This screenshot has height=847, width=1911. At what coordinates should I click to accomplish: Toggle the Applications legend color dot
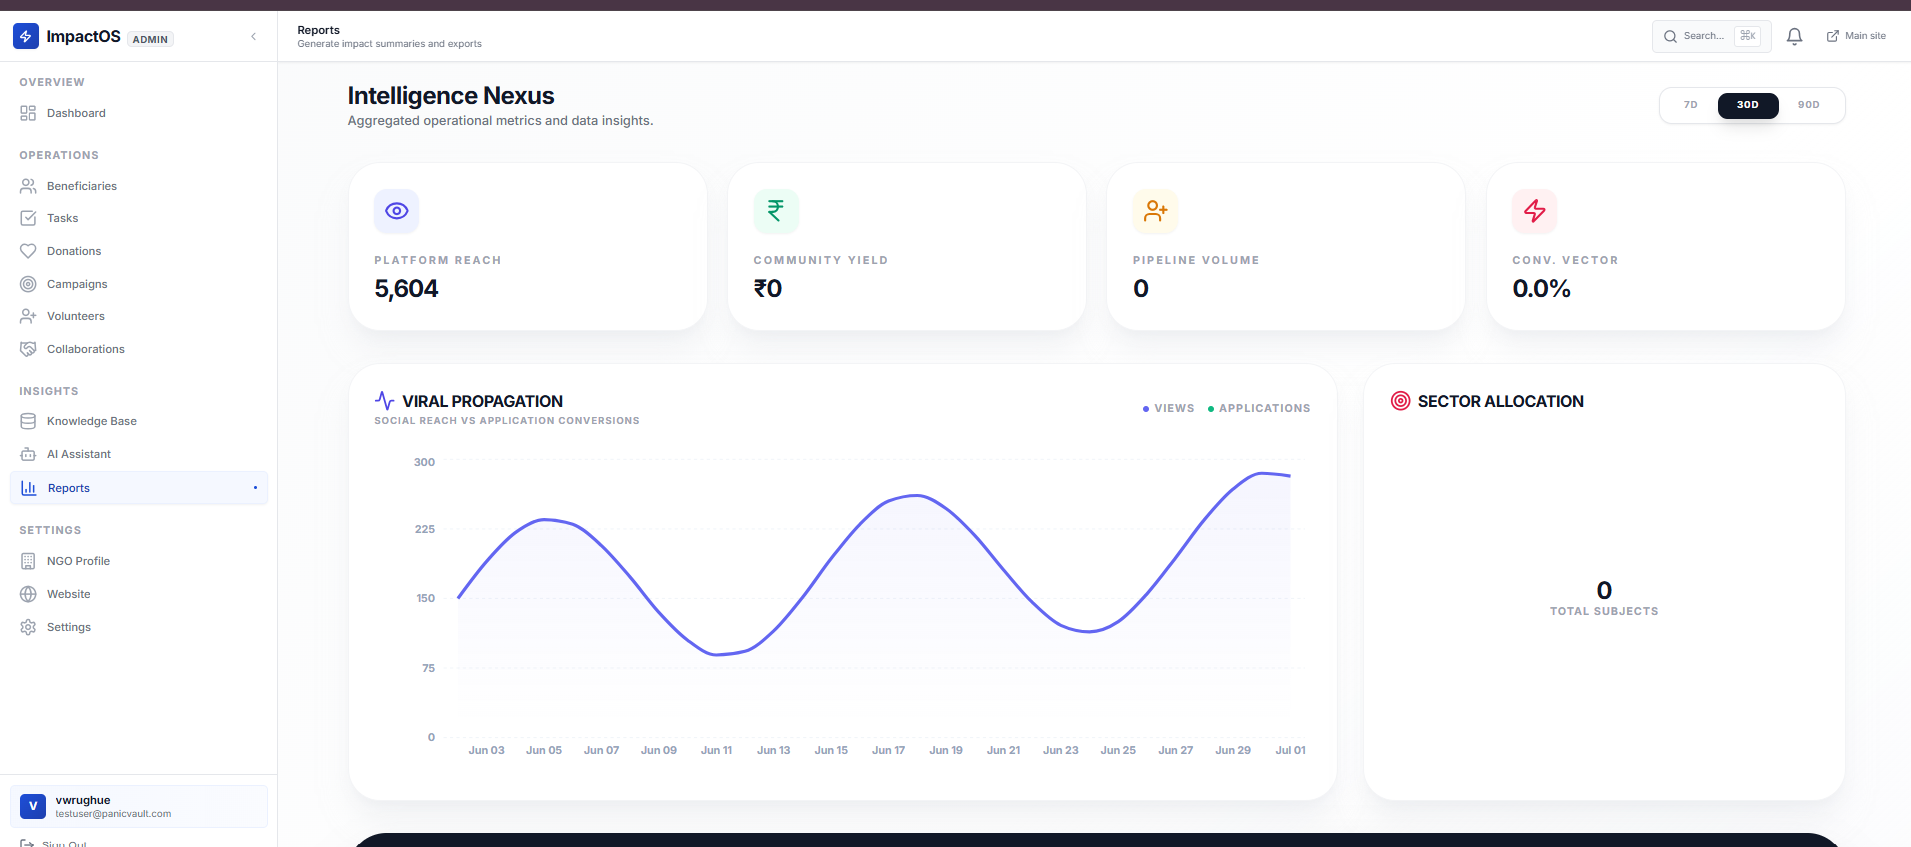pos(1211,409)
